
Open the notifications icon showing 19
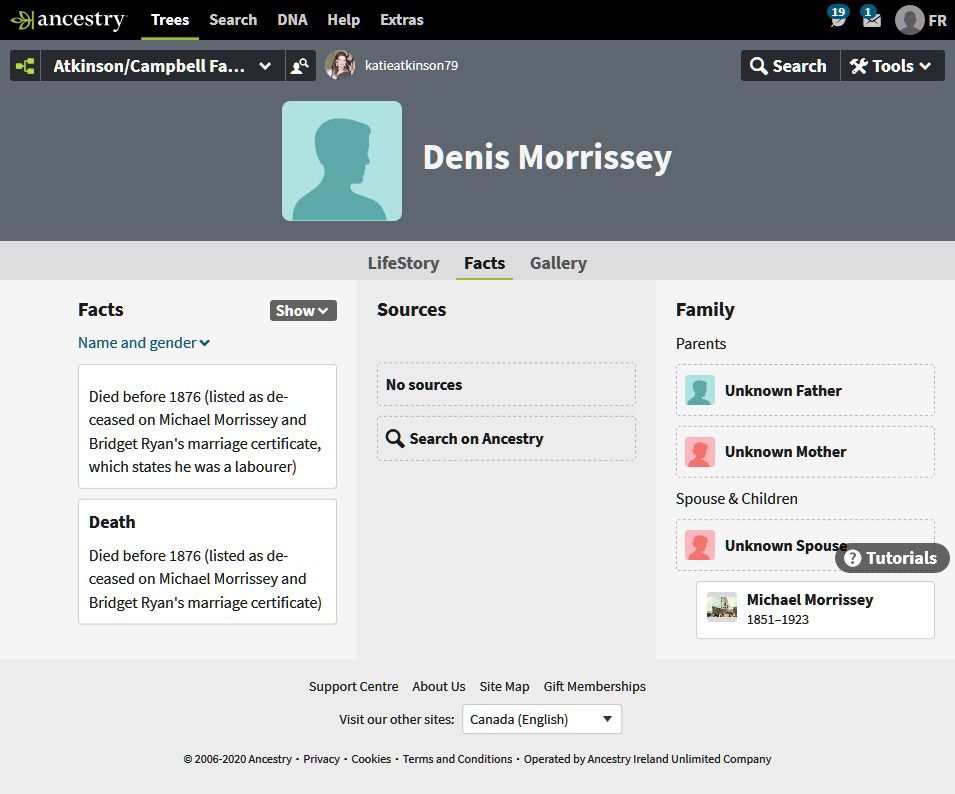point(838,16)
